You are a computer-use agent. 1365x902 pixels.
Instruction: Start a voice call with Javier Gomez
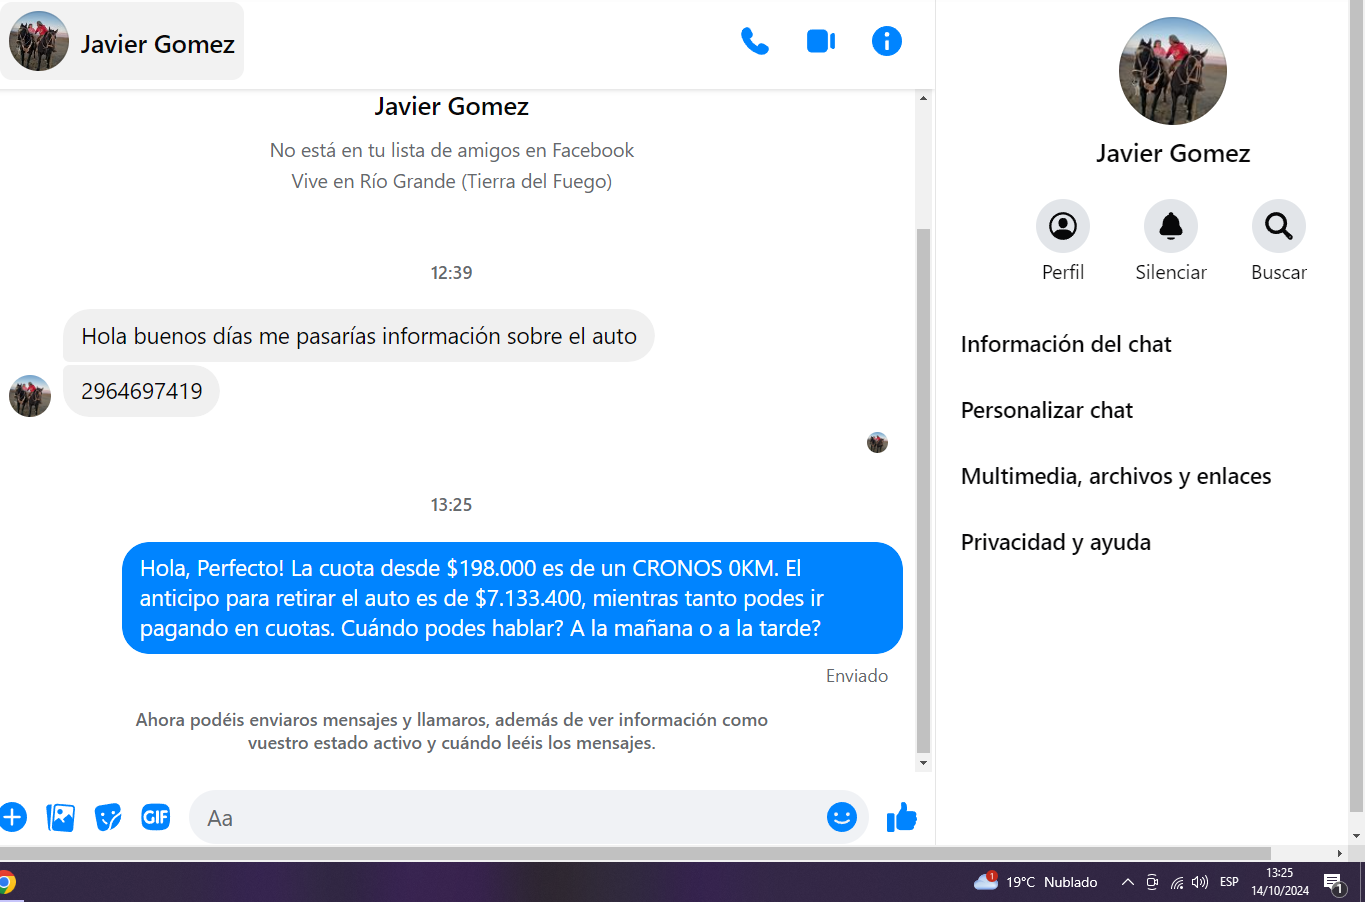coord(754,41)
